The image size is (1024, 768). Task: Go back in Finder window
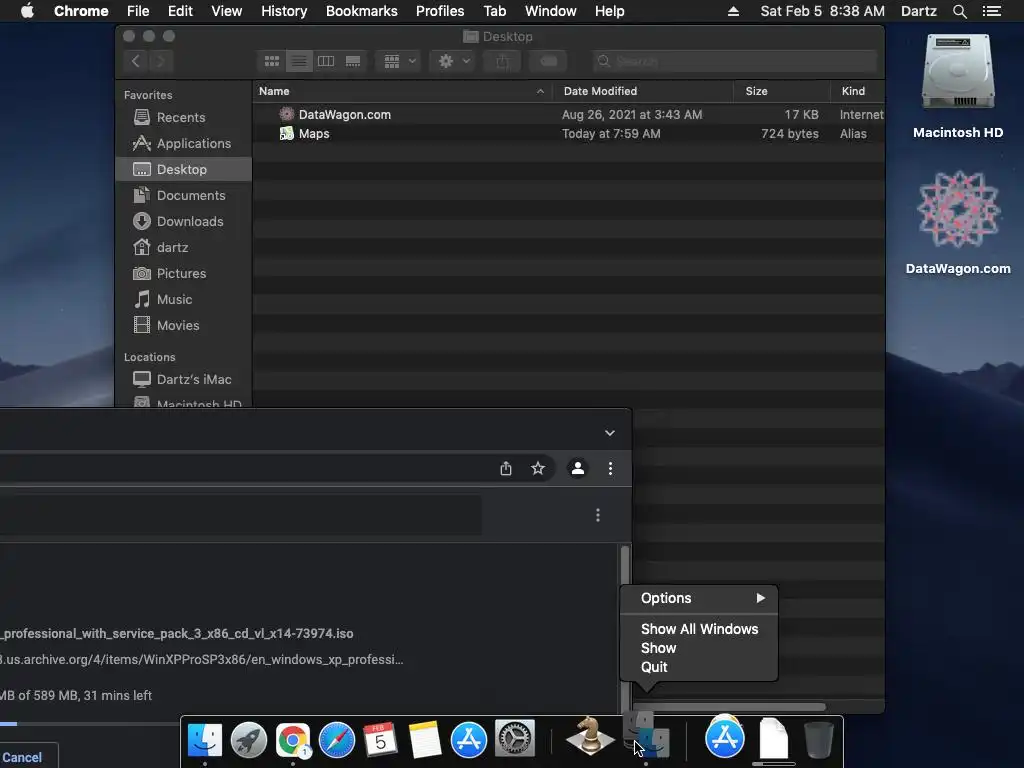coord(136,61)
